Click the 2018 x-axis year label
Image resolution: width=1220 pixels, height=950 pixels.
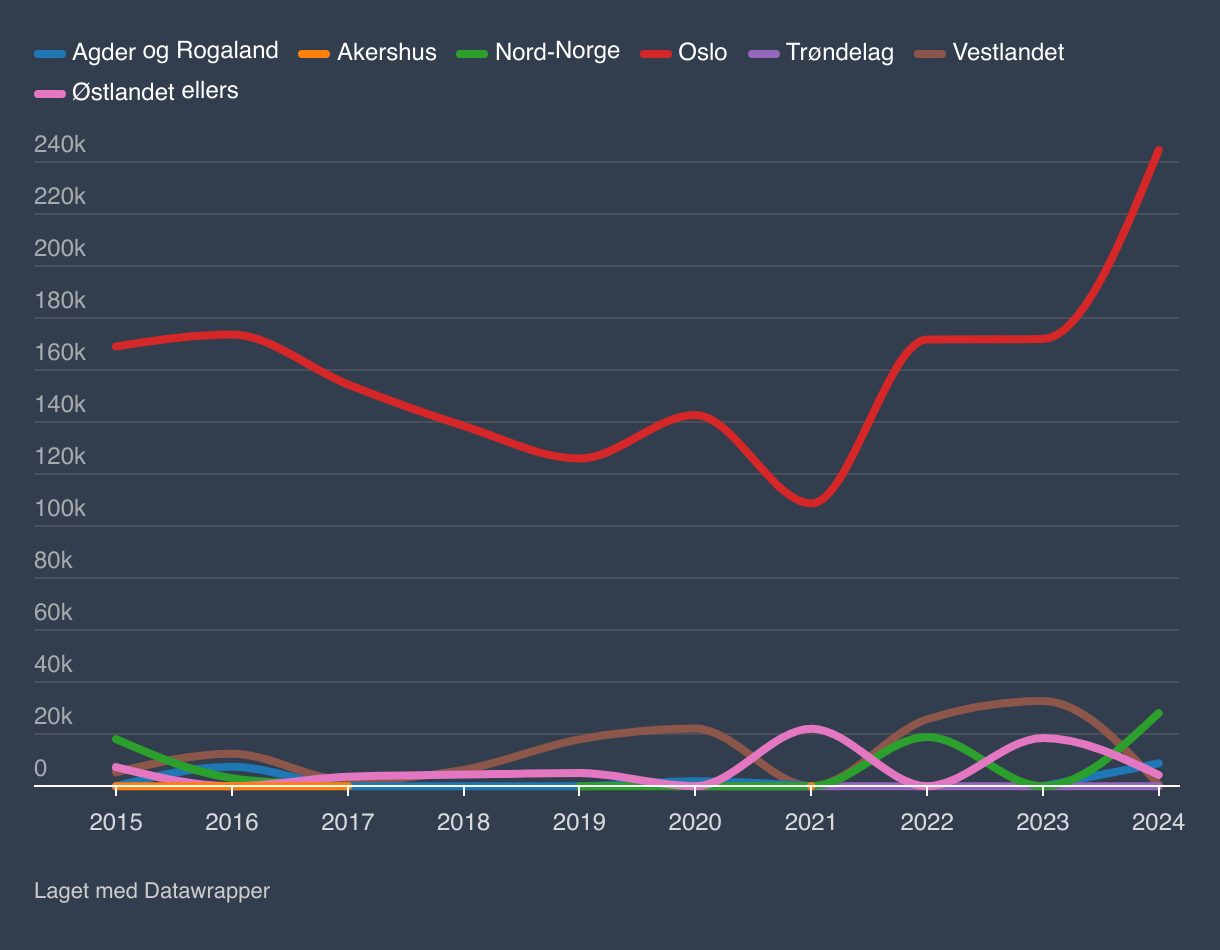pyautogui.click(x=463, y=822)
